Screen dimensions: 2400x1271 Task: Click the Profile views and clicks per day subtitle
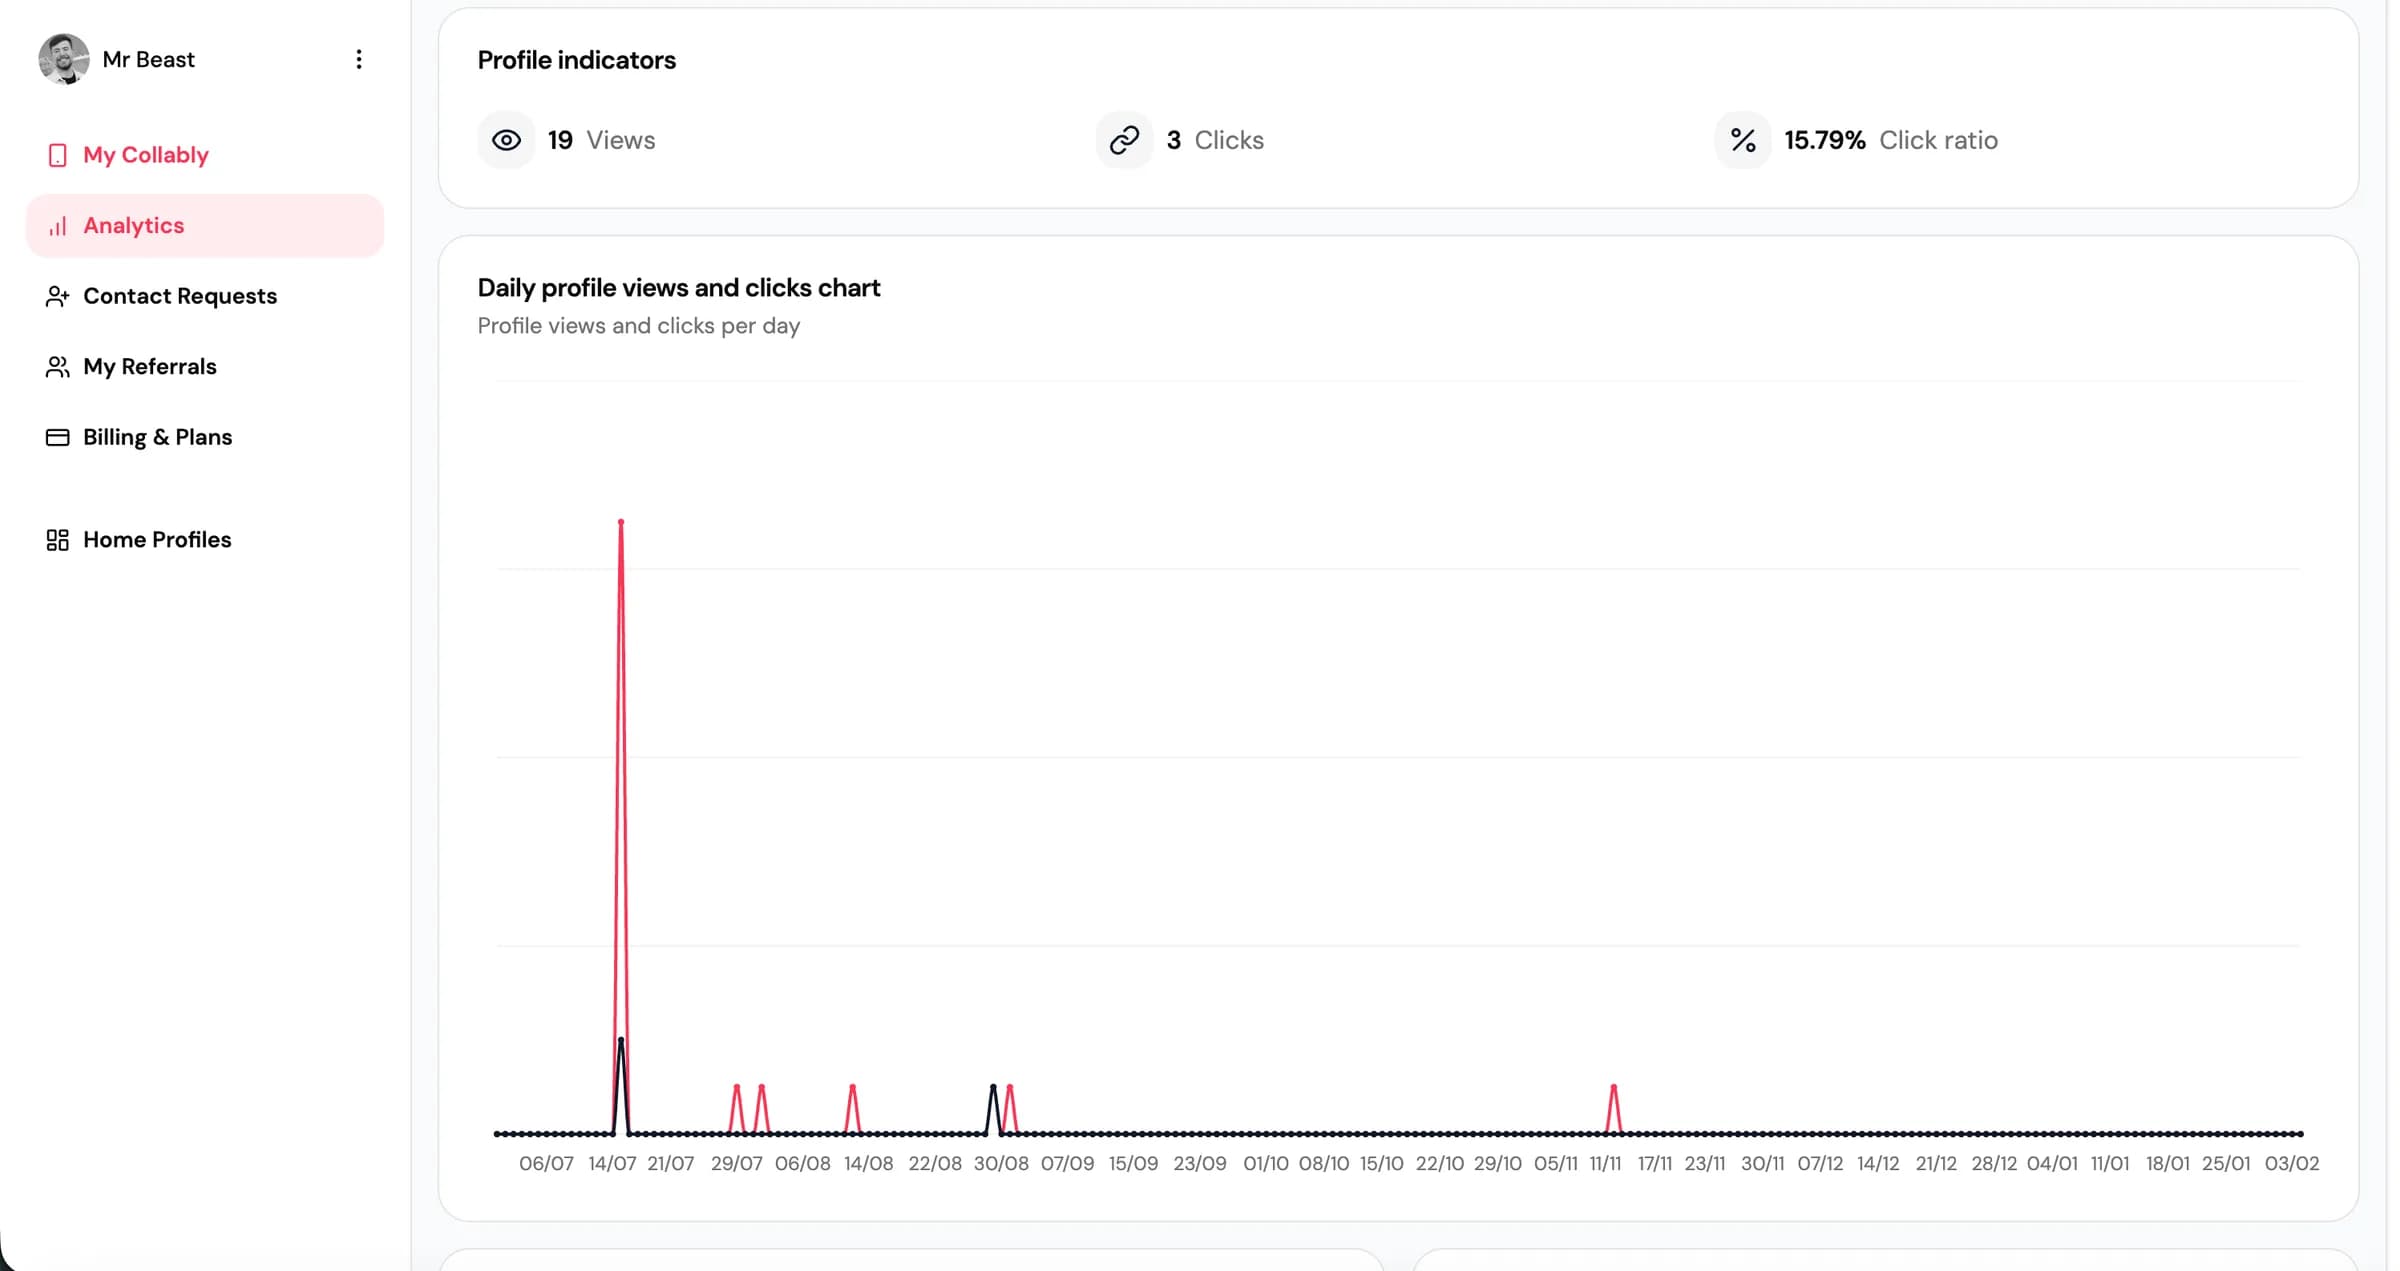(639, 326)
